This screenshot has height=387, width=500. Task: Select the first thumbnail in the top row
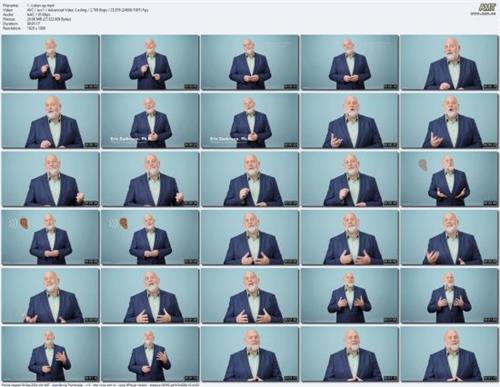tap(51, 62)
